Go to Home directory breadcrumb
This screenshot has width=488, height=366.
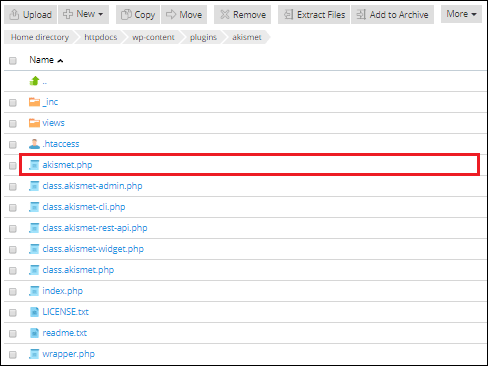coord(40,37)
